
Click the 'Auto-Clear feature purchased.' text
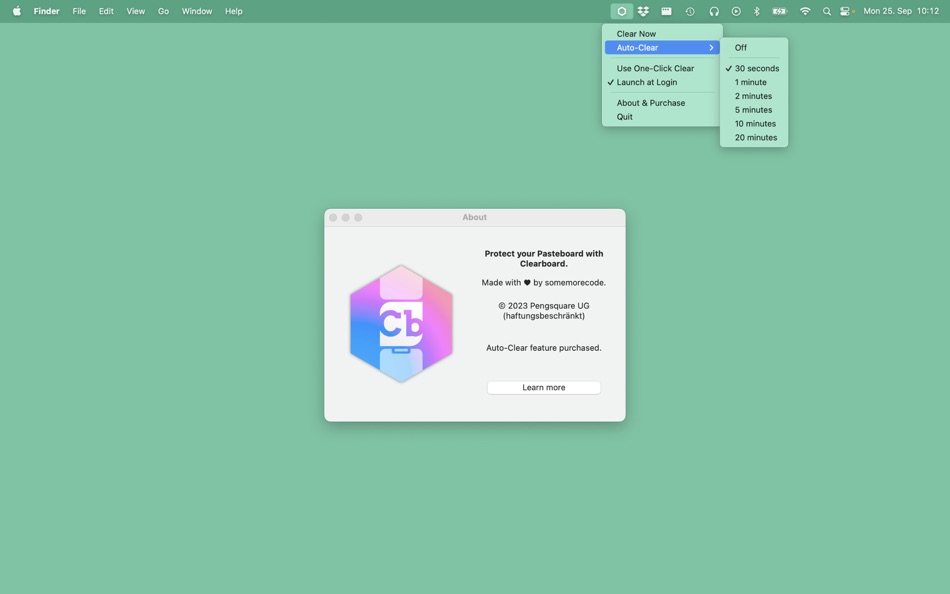[x=543, y=348]
